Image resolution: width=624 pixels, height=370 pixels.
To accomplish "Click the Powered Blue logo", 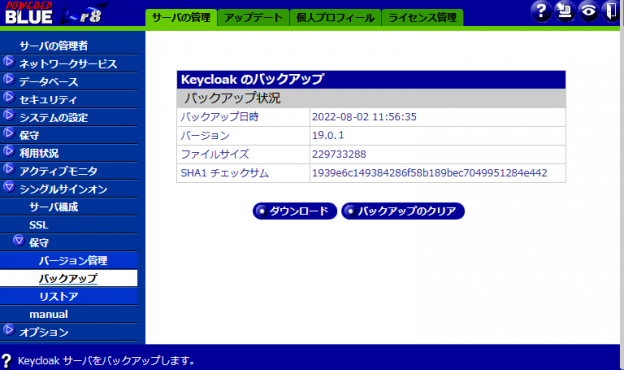I will tap(56, 13).
